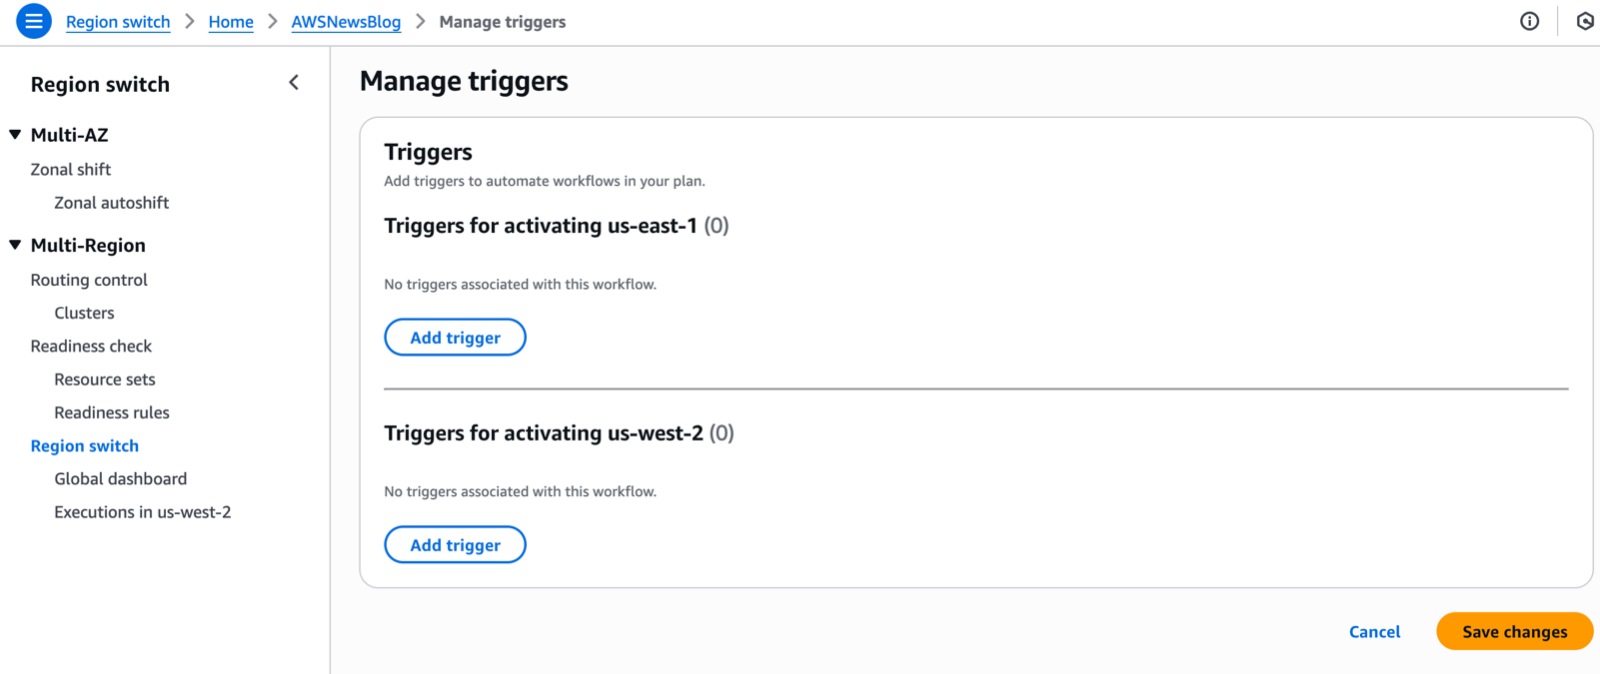Image resolution: width=1600 pixels, height=674 pixels.
Task: Open the hamburger navigation menu
Action: pyautogui.click(x=33, y=21)
